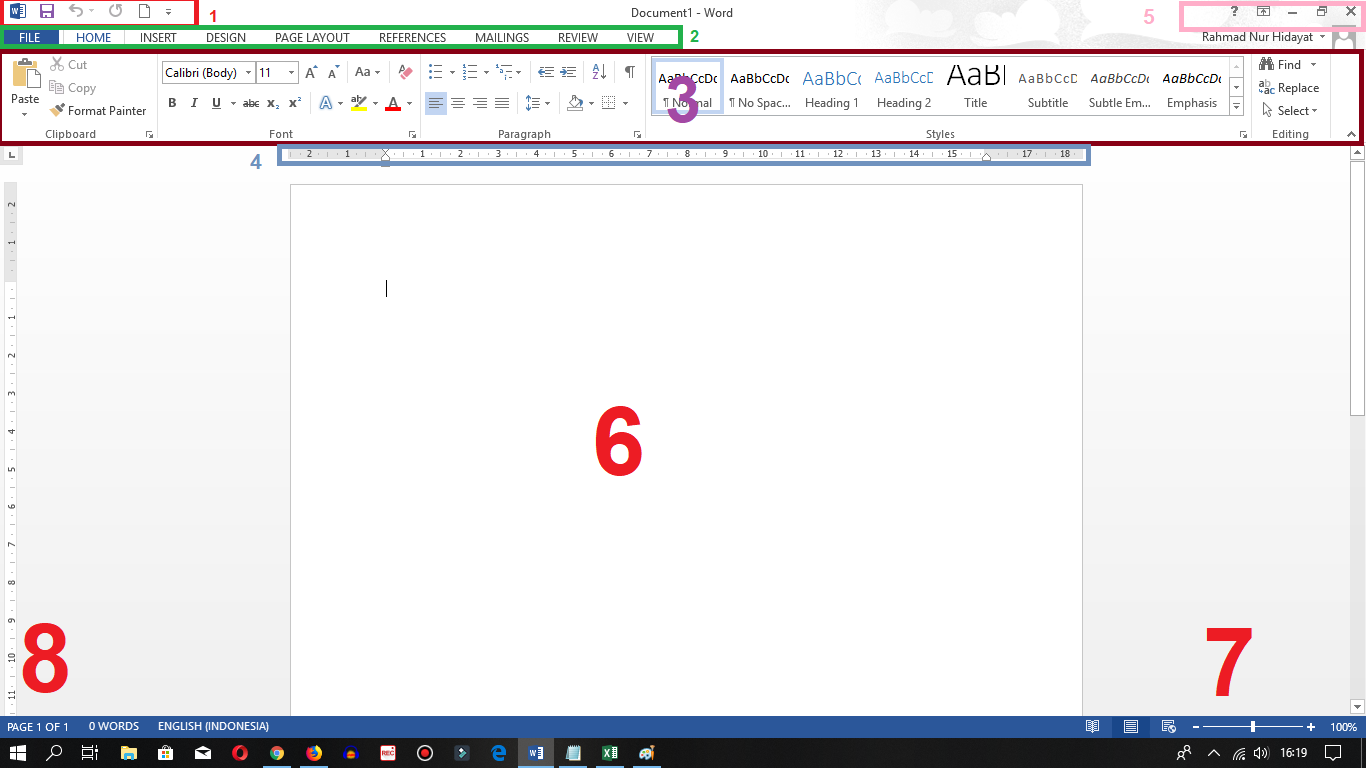Open the Borders dropdown arrow

[625, 103]
